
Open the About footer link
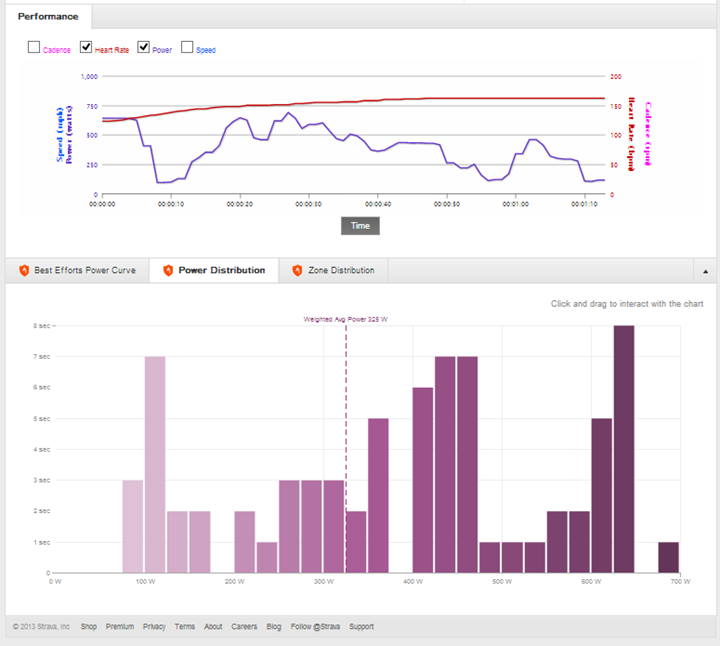tap(213, 627)
